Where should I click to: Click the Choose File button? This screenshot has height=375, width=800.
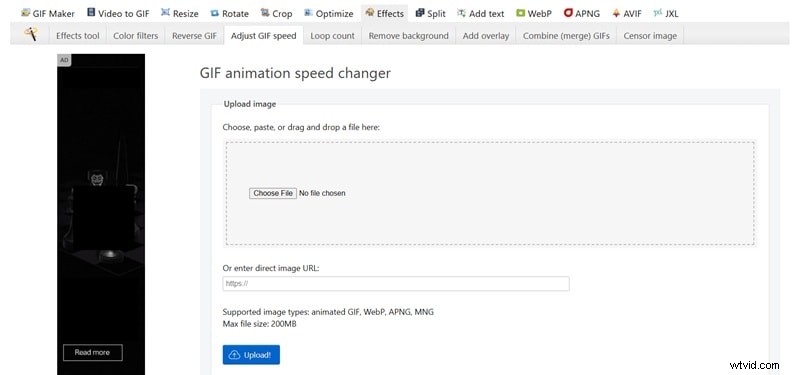click(272, 193)
